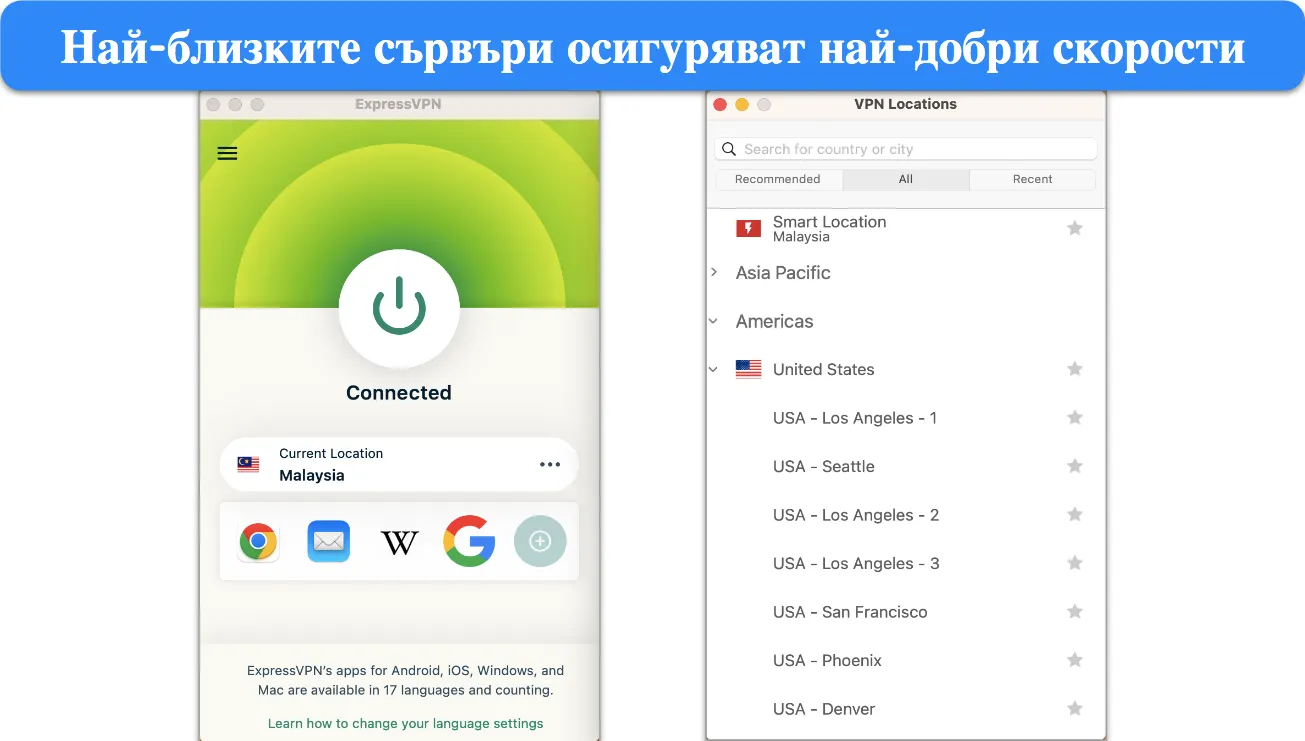This screenshot has width=1305, height=741.
Task: Star the USA - Phoenix location
Action: (1075, 660)
